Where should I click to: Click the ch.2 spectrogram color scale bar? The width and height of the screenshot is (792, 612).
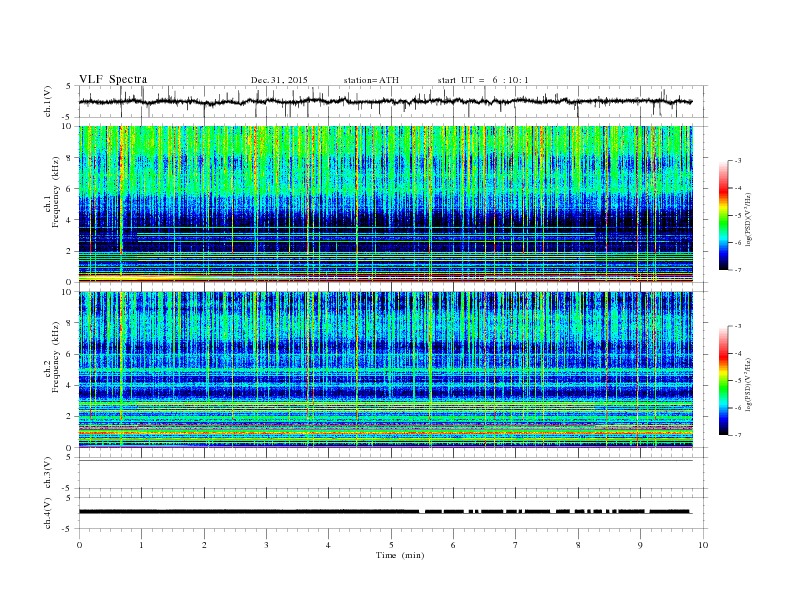723,381
